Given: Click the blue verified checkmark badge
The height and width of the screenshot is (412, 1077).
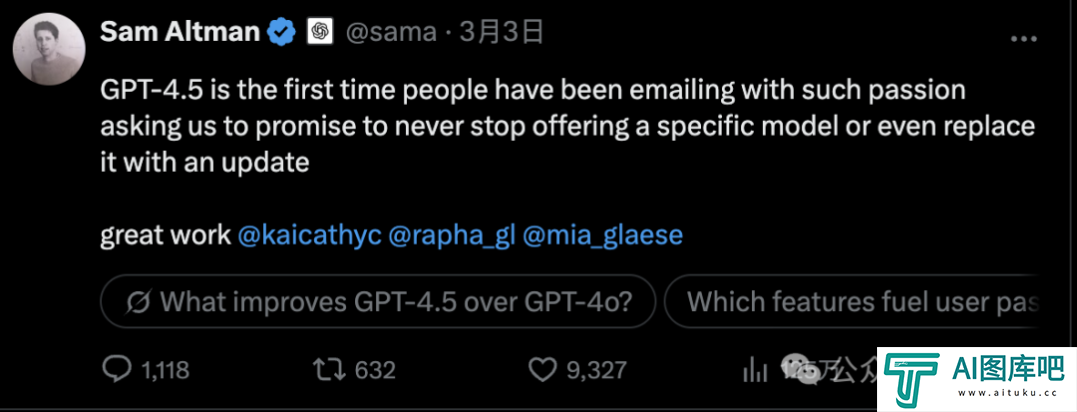Looking at the screenshot, I should coord(282,33).
